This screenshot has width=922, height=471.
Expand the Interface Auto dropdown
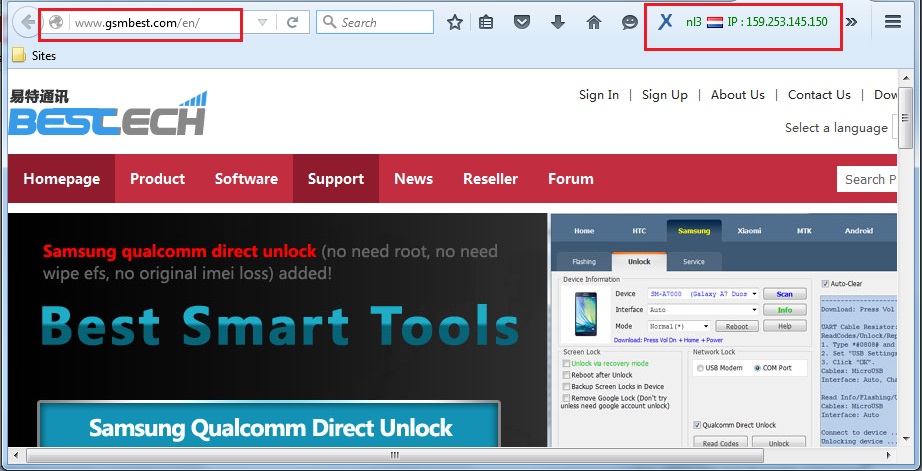pos(754,309)
